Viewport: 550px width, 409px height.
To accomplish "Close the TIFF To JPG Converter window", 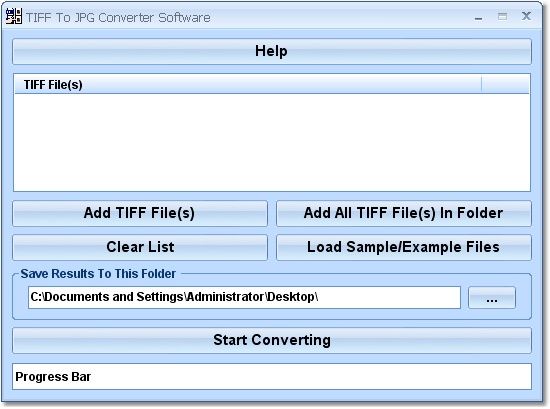I will coord(526,16).
